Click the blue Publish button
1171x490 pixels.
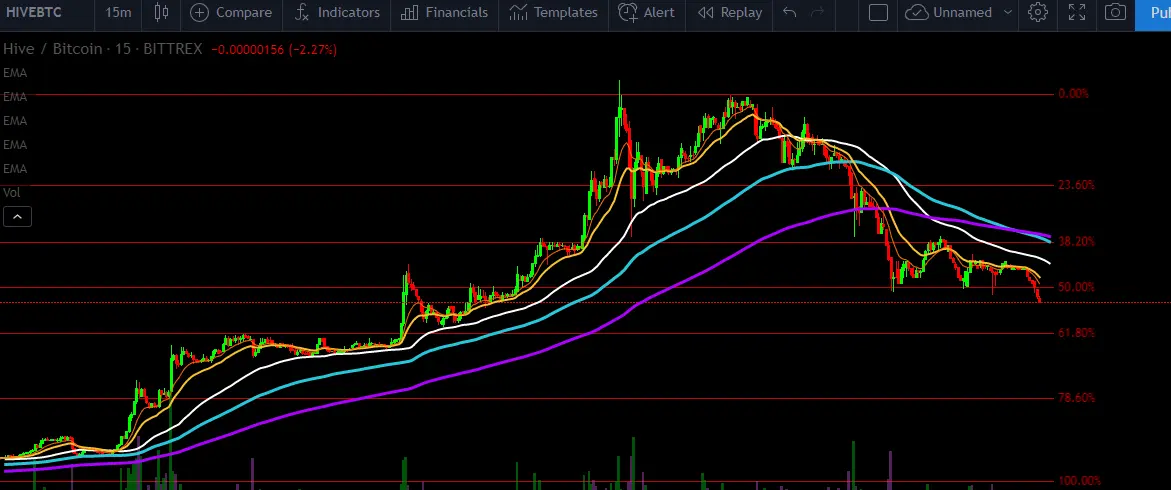(1153, 13)
